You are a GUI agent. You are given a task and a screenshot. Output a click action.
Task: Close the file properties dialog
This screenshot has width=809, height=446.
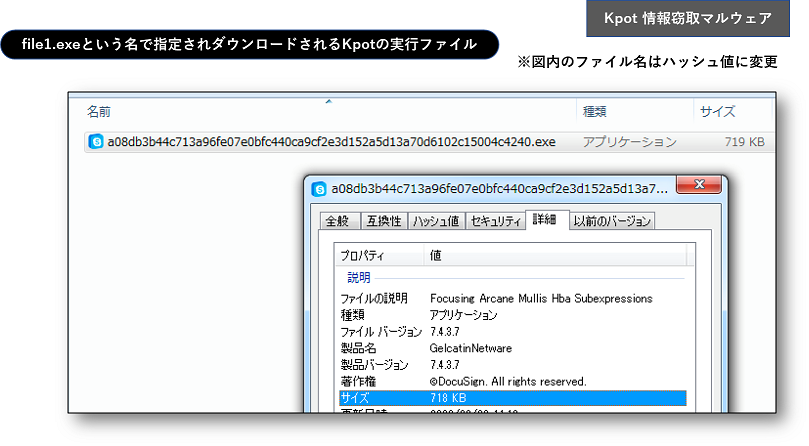pos(699,187)
